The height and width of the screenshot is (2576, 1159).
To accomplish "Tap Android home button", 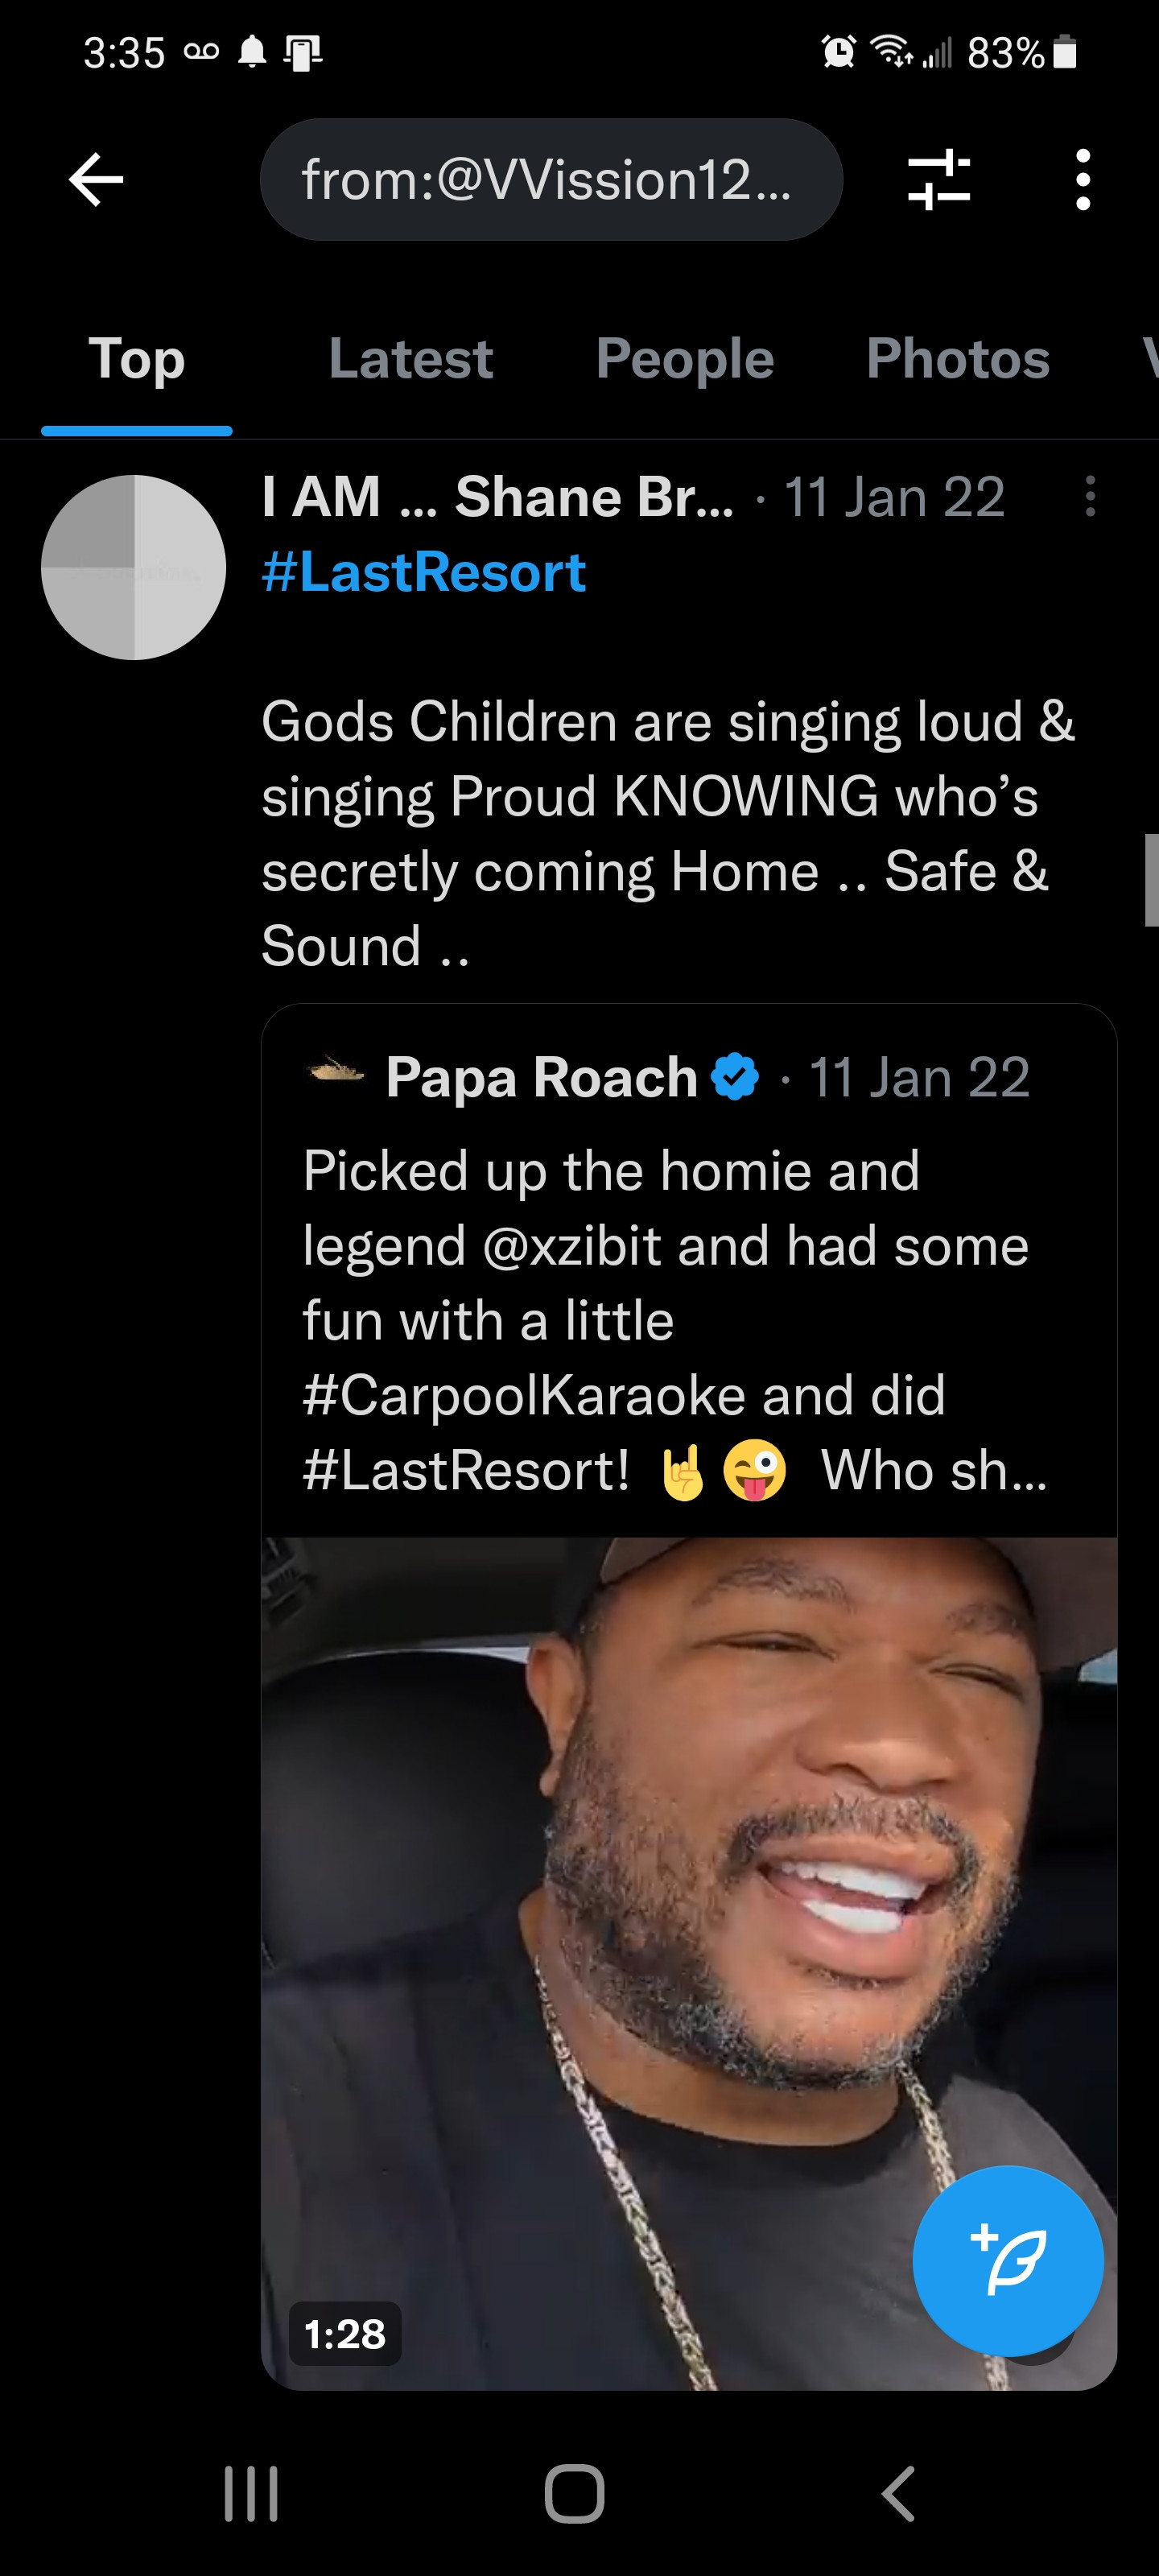I will (x=575, y=2494).
